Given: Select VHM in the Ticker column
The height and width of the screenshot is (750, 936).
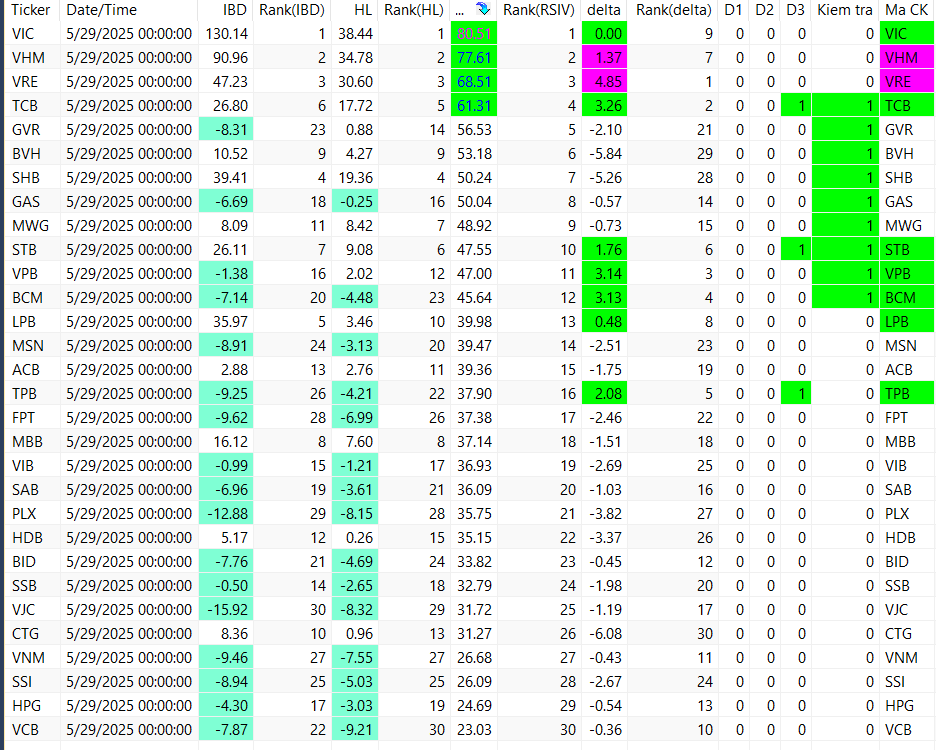Looking at the screenshot, I should 28,58.
